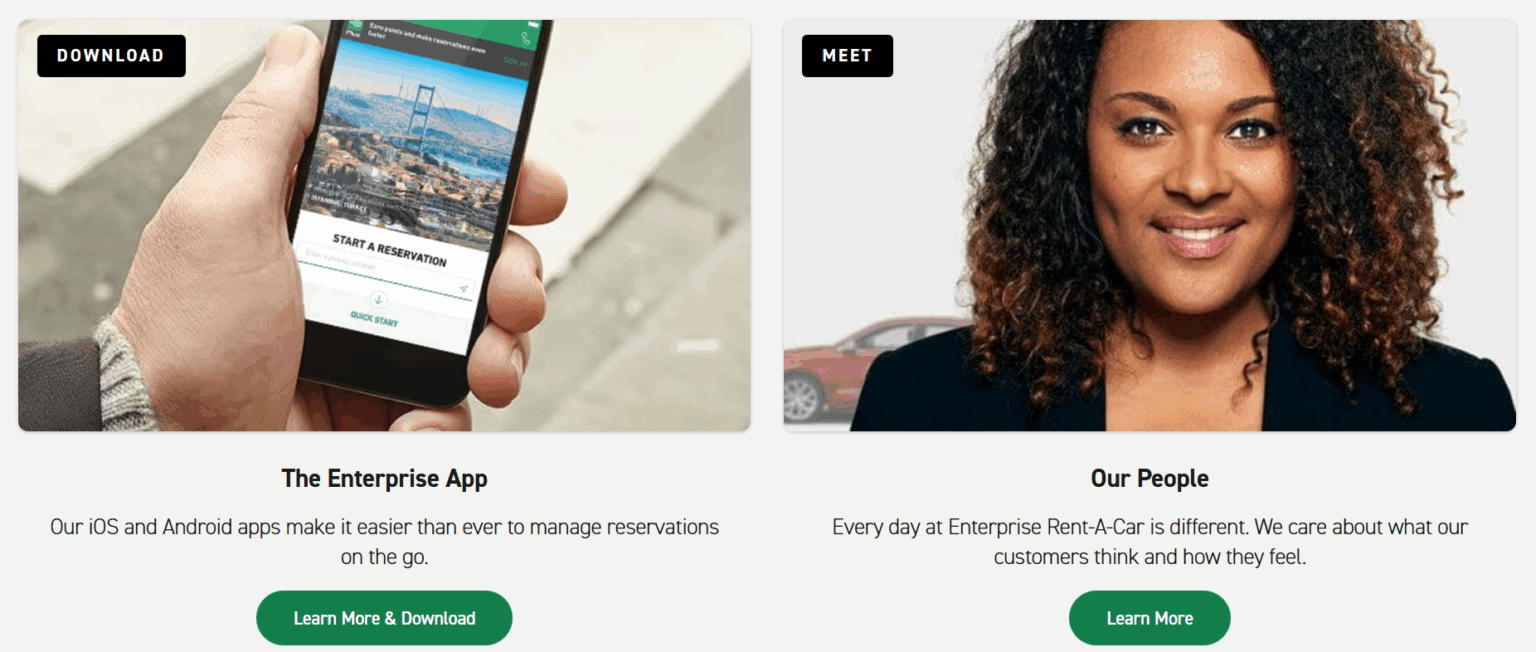Screen dimensions: 1536x652
Task: Open Learn More under Our People
Action: (x=1149, y=618)
